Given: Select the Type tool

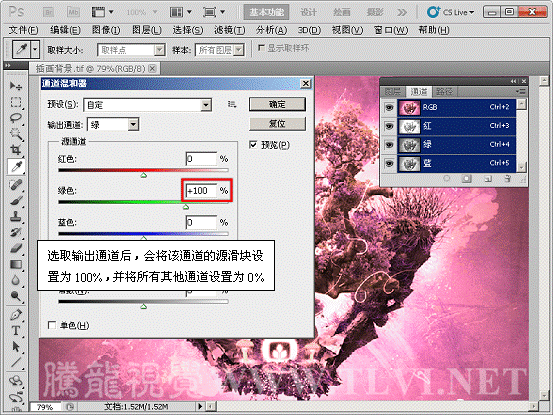Looking at the screenshot, I should (x=16, y=331).
